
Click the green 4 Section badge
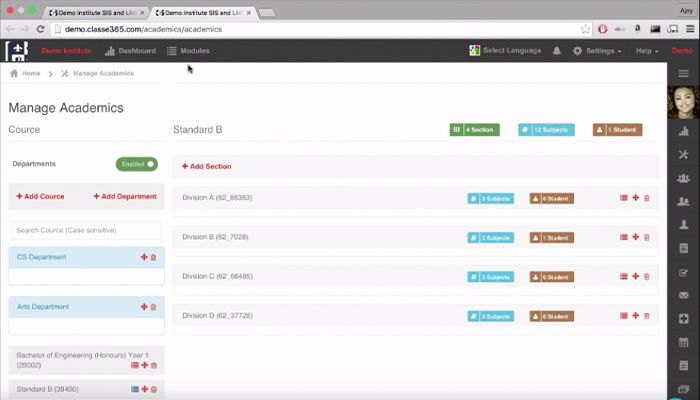pos(475,130)
